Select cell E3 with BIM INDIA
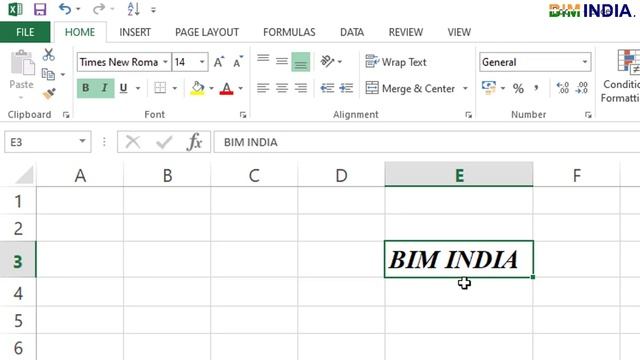This screenshot has width=640, height=360. [x=459, y=259]
